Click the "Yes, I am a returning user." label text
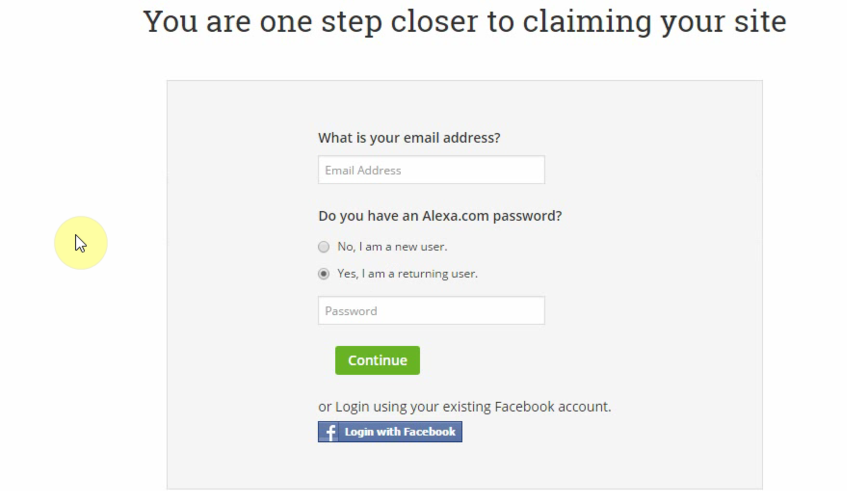Screen dimensions: 847x491 tap(407, 274)
